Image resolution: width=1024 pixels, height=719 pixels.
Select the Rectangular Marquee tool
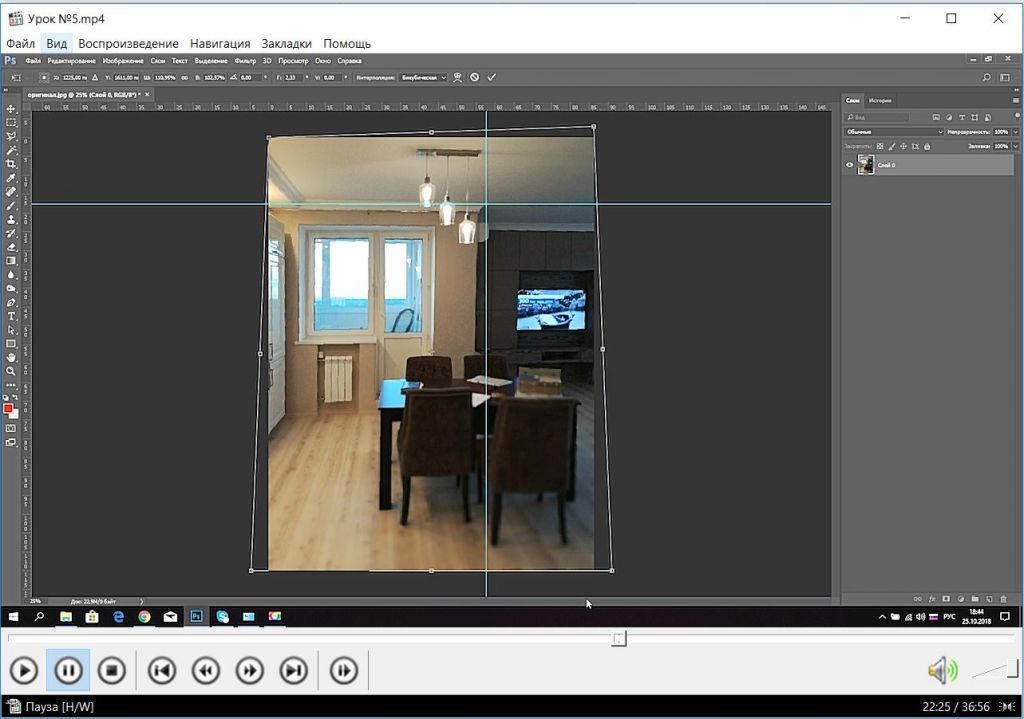[10, 122]
